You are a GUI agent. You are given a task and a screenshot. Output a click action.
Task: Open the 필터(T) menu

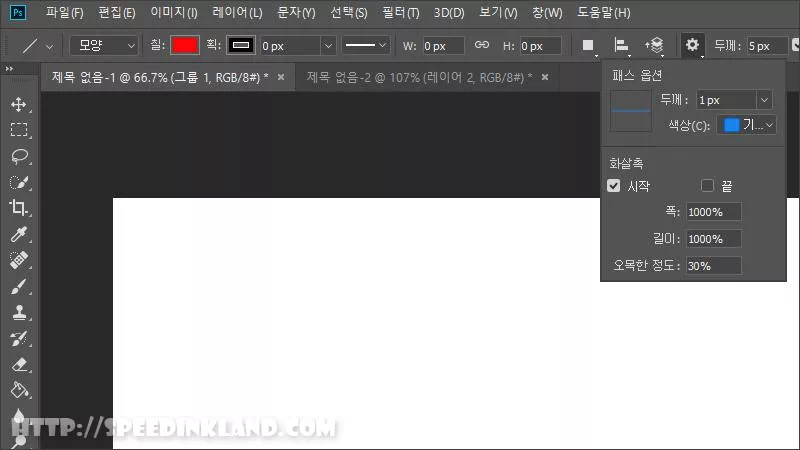click(401, 13)
